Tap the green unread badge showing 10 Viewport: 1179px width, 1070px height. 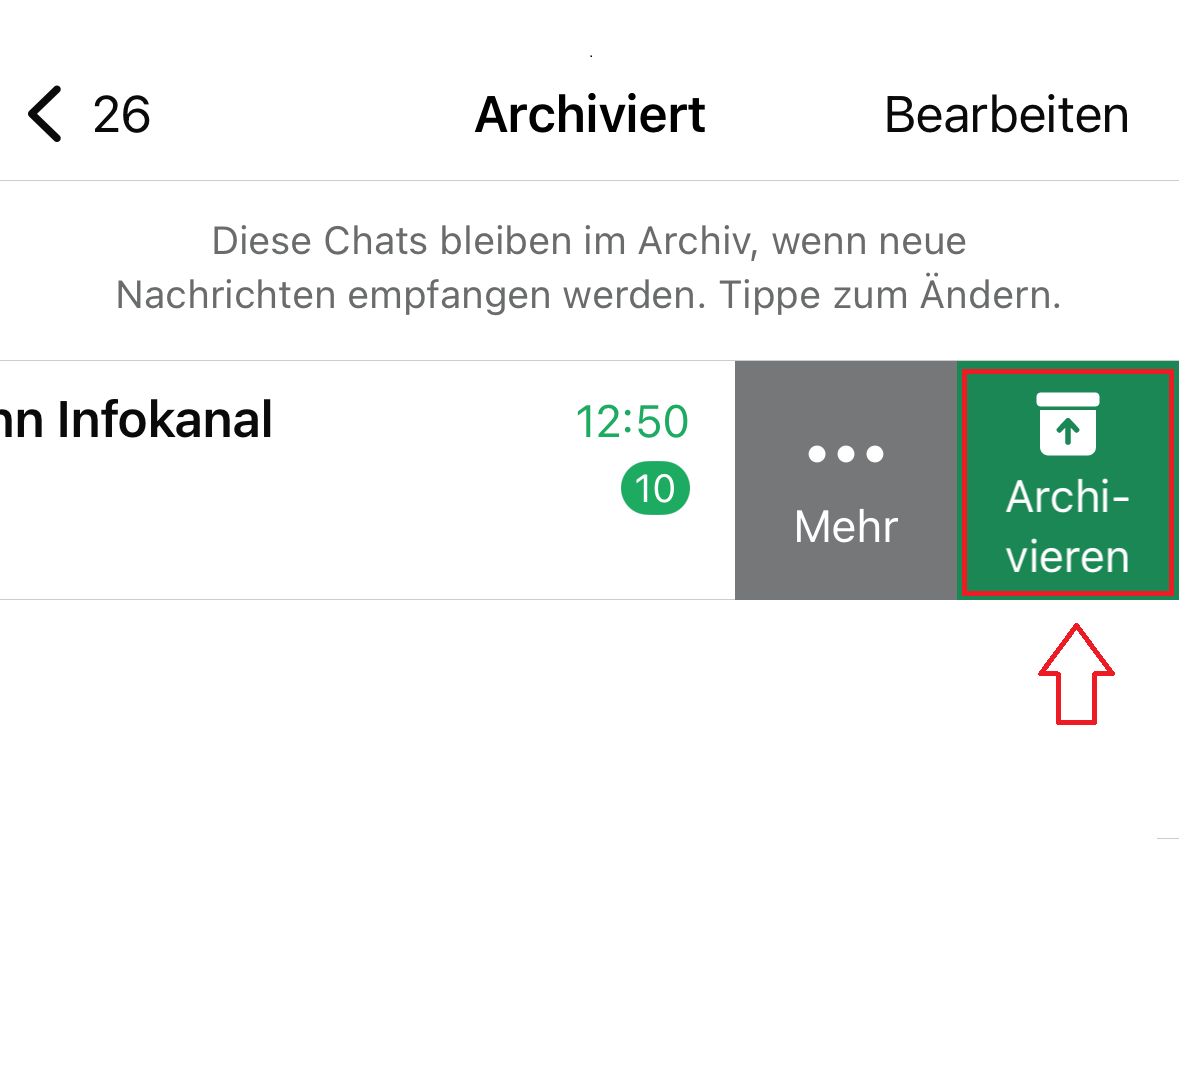point(655,489)
